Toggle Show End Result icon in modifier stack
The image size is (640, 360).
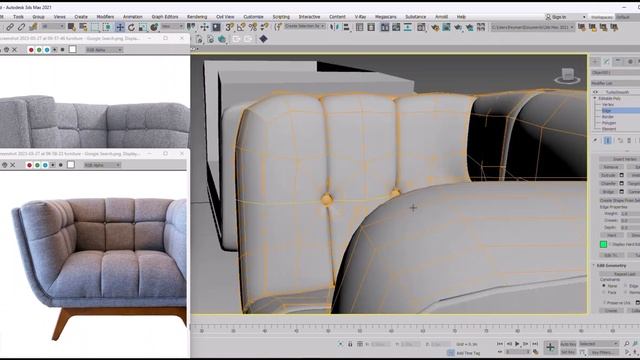608,140
